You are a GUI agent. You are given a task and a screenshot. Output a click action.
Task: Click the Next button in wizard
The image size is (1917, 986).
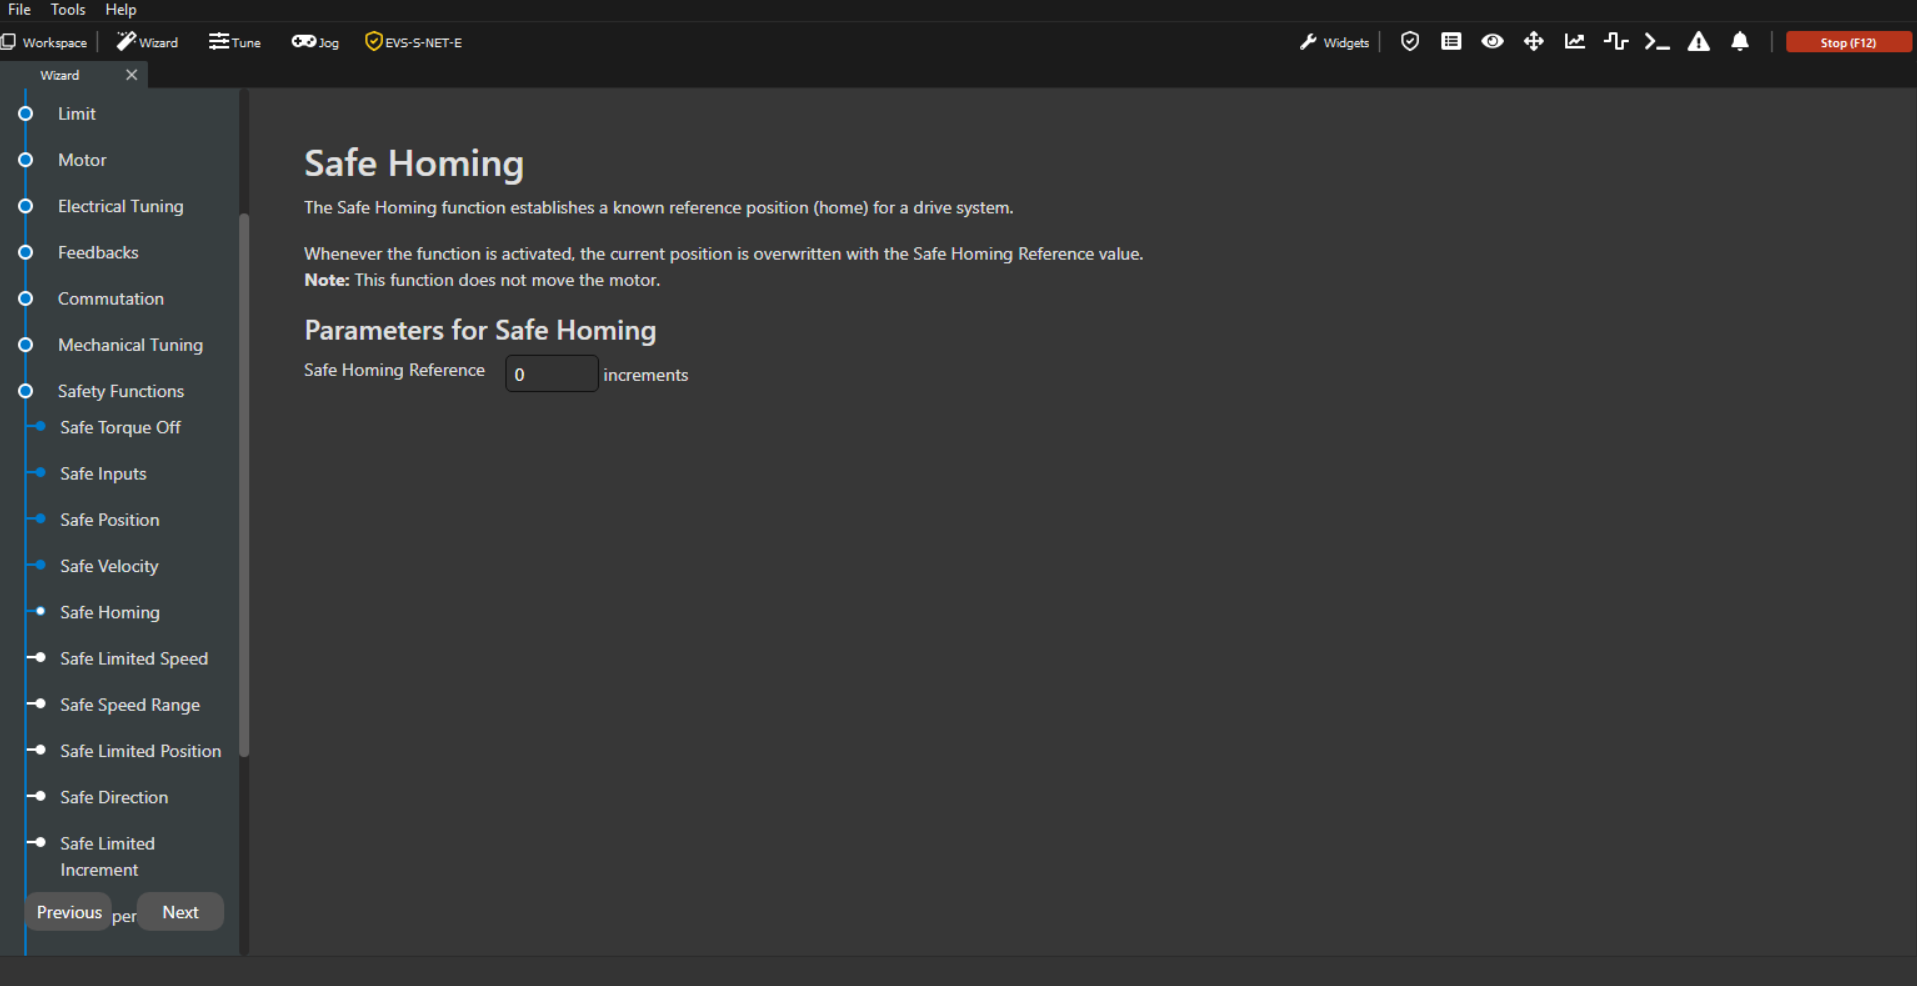click(180, 912)
